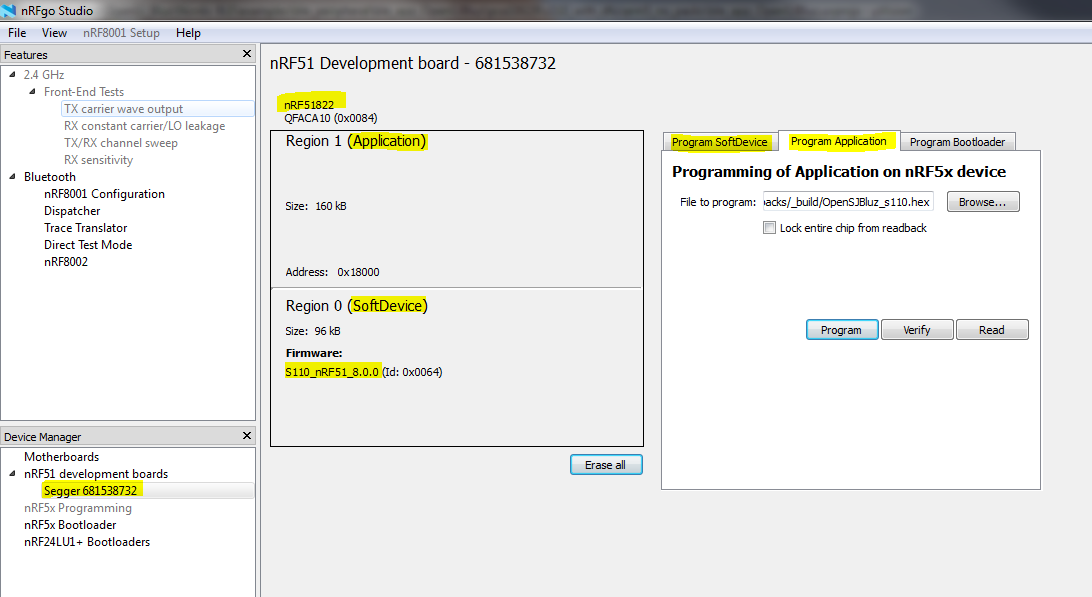Image resolution: width=1092 pixels, height=597 pixels.
Task: Click Region 0 (SoftDevice) heading
Action: [x=357, y=306]
